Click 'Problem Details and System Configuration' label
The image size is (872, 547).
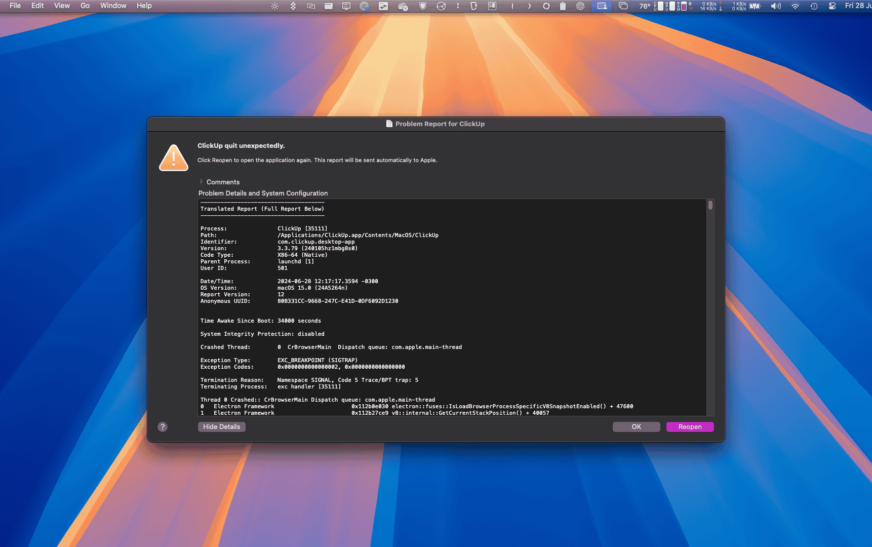click(263, 193)
